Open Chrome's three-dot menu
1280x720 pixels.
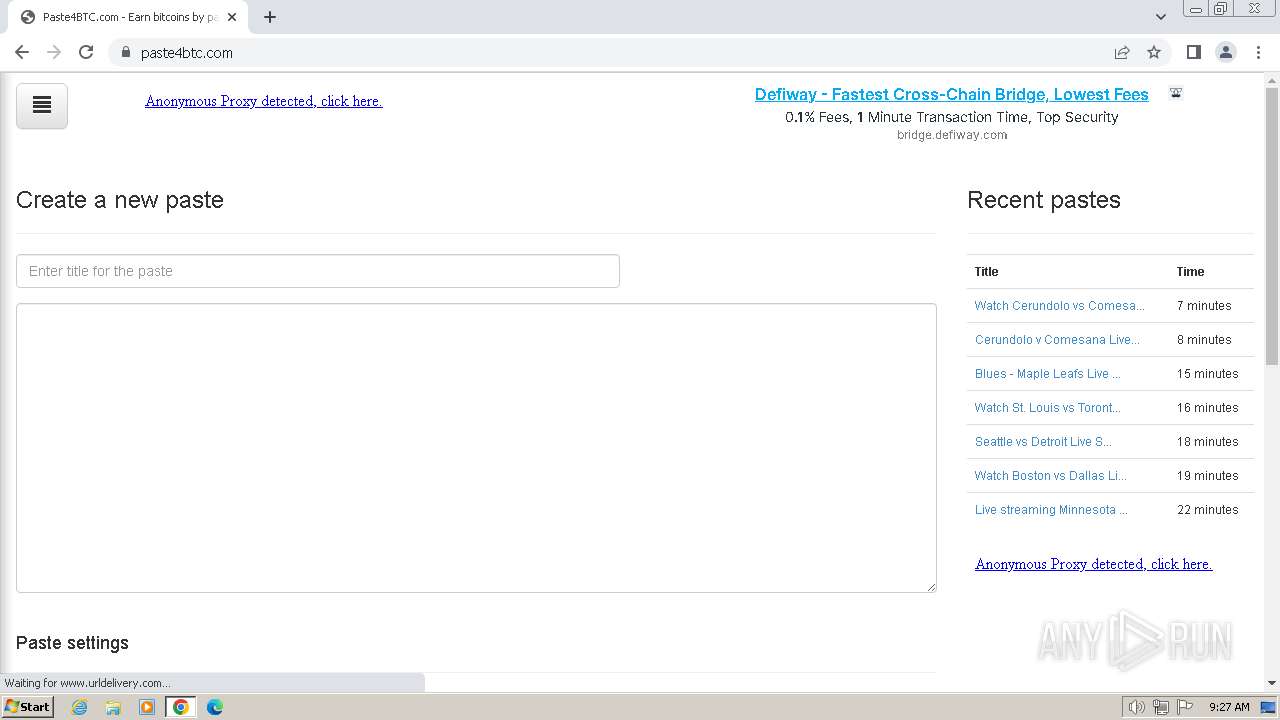(x=1258, y=52)
